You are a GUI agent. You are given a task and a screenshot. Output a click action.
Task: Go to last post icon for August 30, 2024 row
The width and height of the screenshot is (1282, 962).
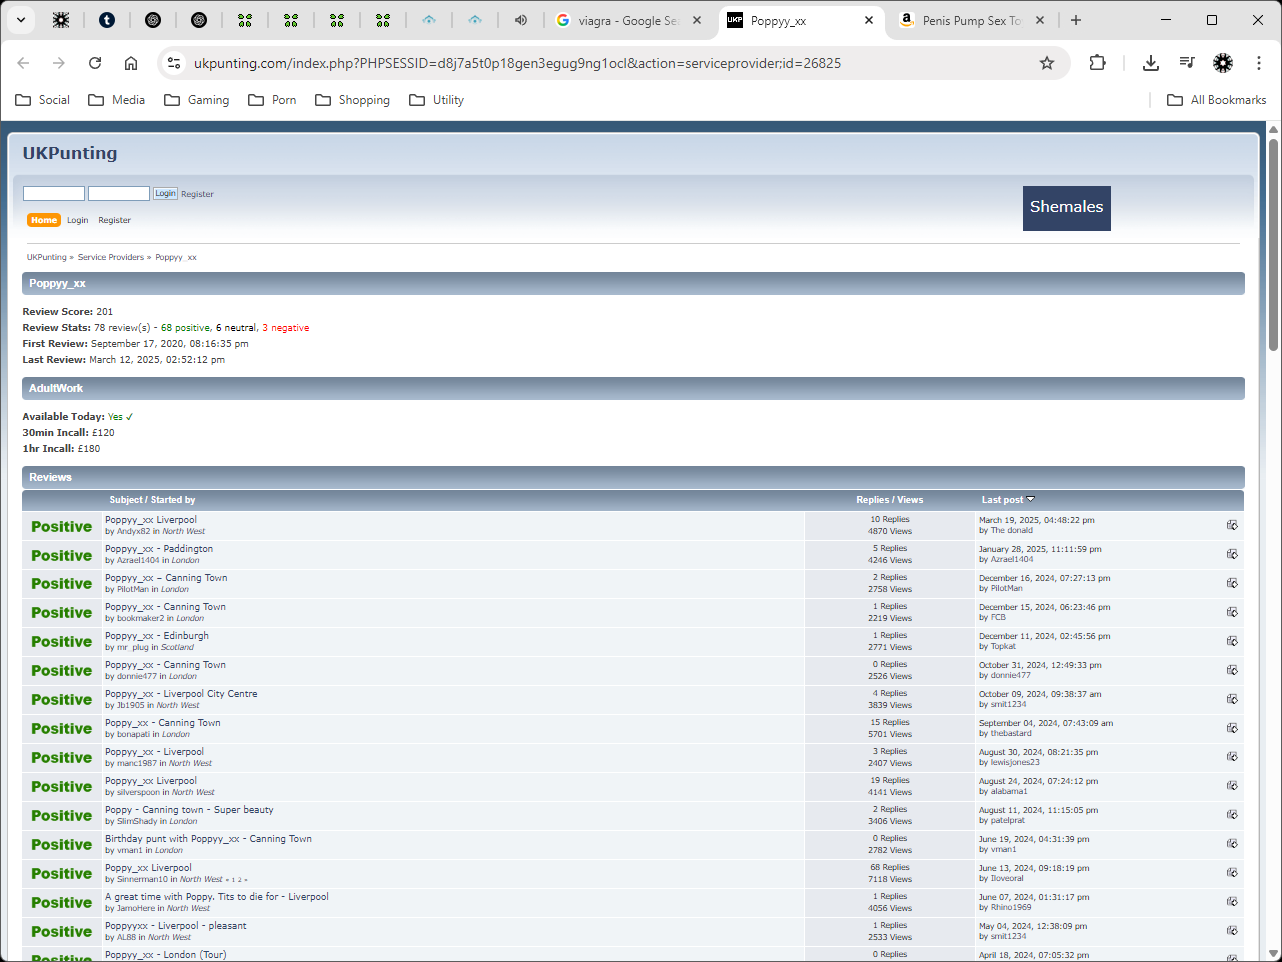pos(1232,757)
